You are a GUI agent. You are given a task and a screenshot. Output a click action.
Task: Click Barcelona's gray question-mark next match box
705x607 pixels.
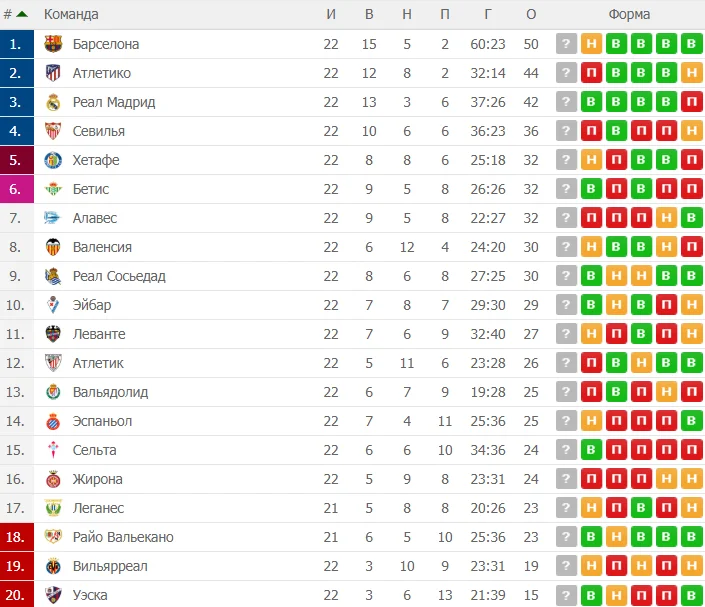click(x=567, y=44)
